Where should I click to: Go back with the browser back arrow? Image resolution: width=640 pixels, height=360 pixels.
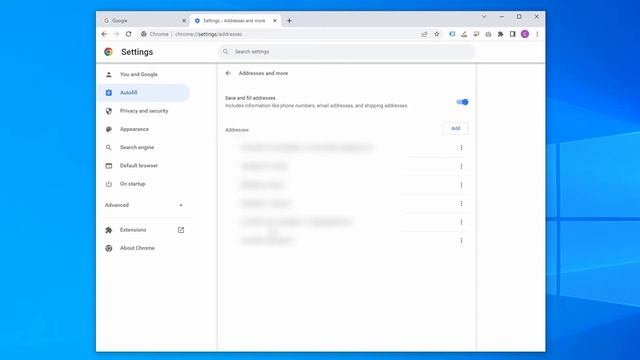pyautogui.click(x=104, y=34)
